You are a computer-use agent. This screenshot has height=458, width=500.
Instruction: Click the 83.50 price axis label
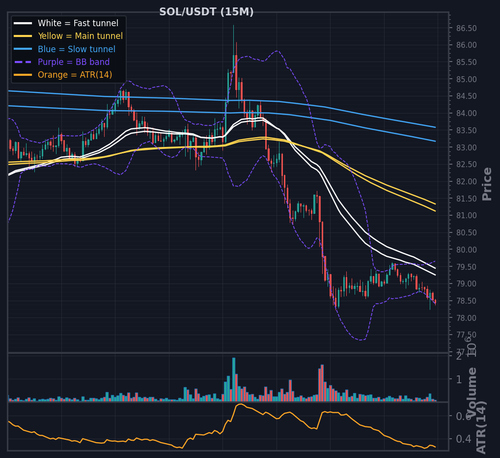466,130
